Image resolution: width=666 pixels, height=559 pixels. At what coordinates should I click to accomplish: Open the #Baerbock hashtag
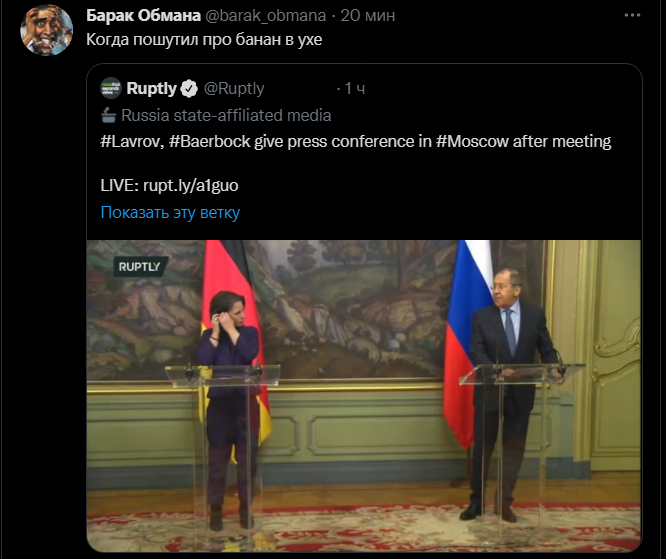pos(210,141)
